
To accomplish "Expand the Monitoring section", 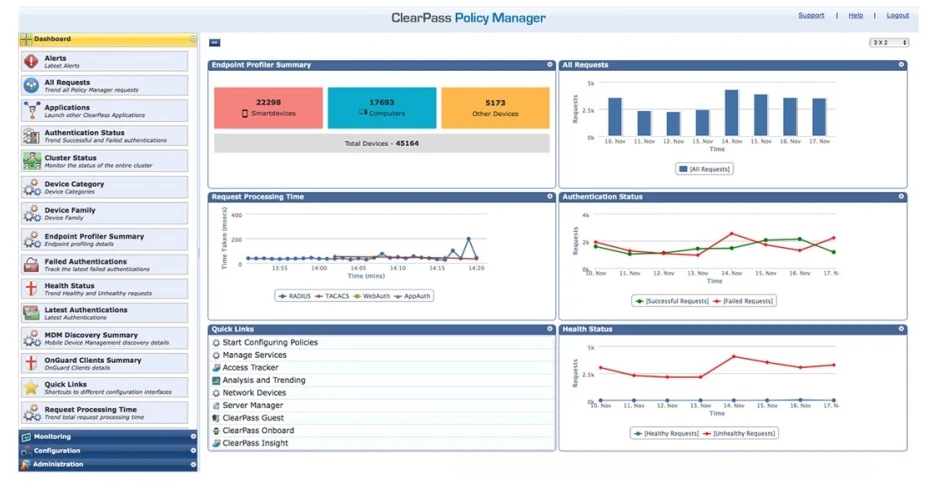I will click(108, 436).
